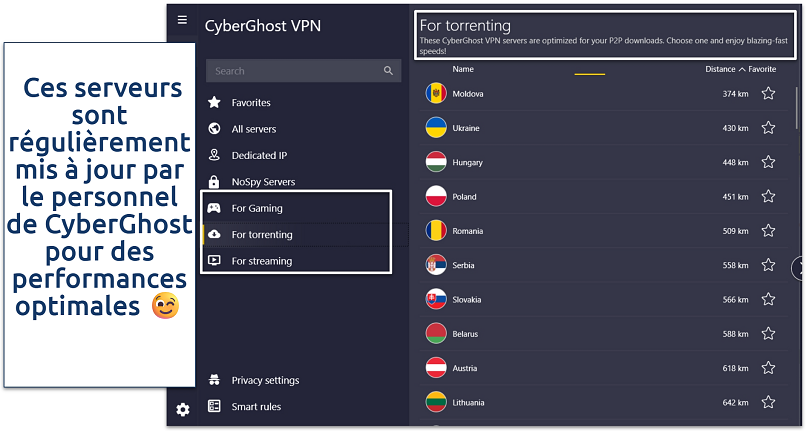Open the settings gear icon
Screen dimensions: 806x431
182,409
